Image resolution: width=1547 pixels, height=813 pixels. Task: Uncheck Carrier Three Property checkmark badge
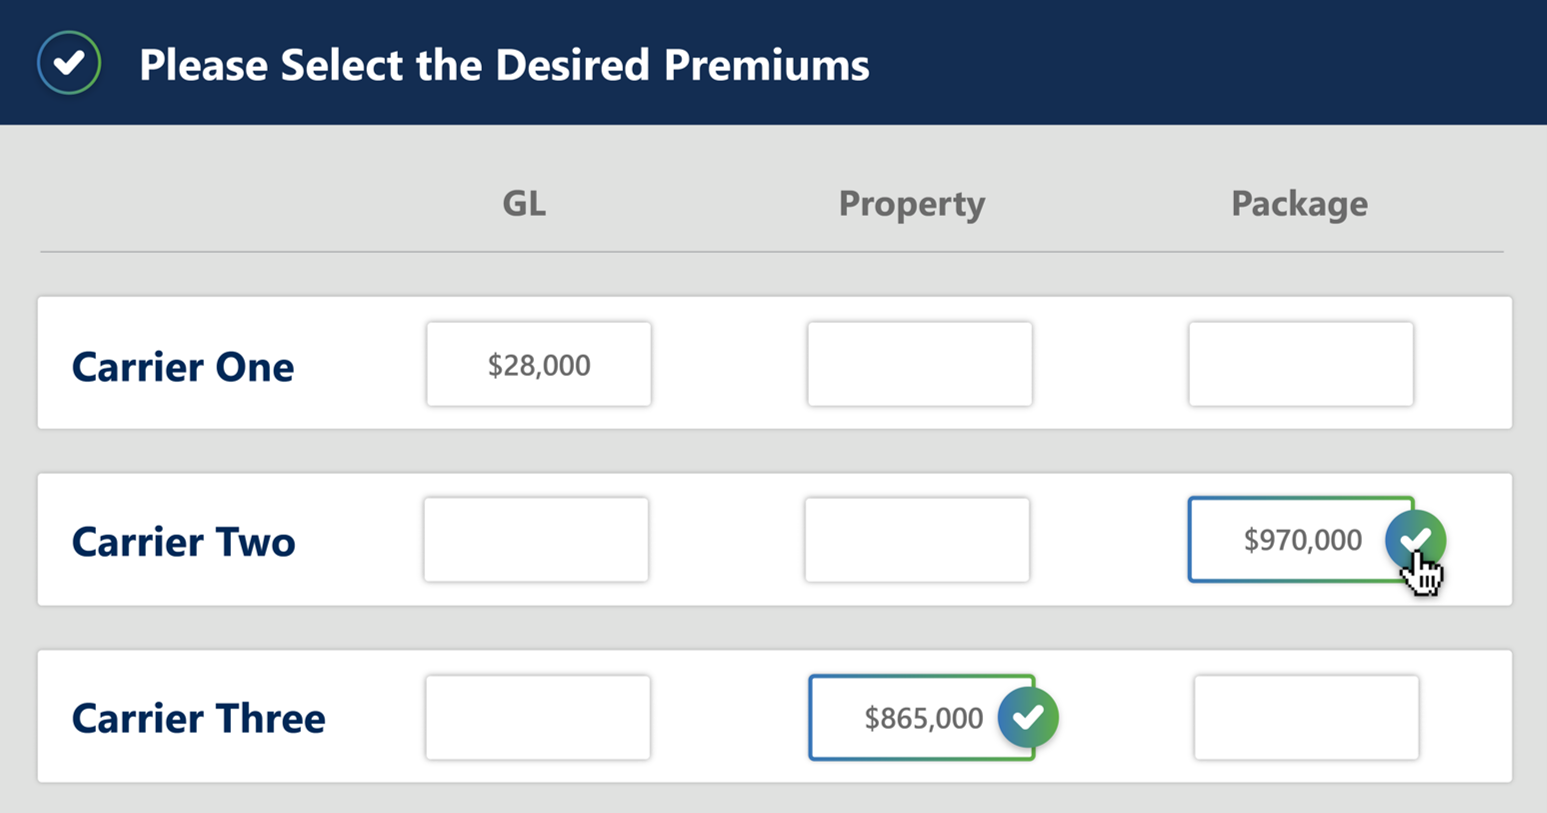point(1028,717)
